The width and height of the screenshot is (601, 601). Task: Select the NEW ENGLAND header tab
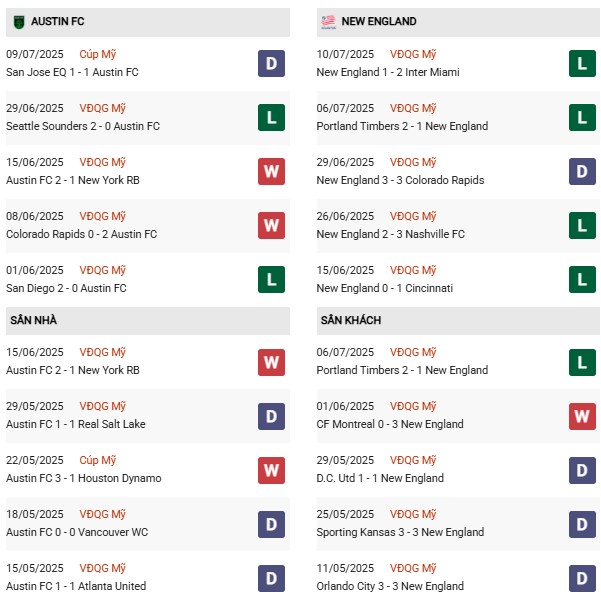click(379, 21)
